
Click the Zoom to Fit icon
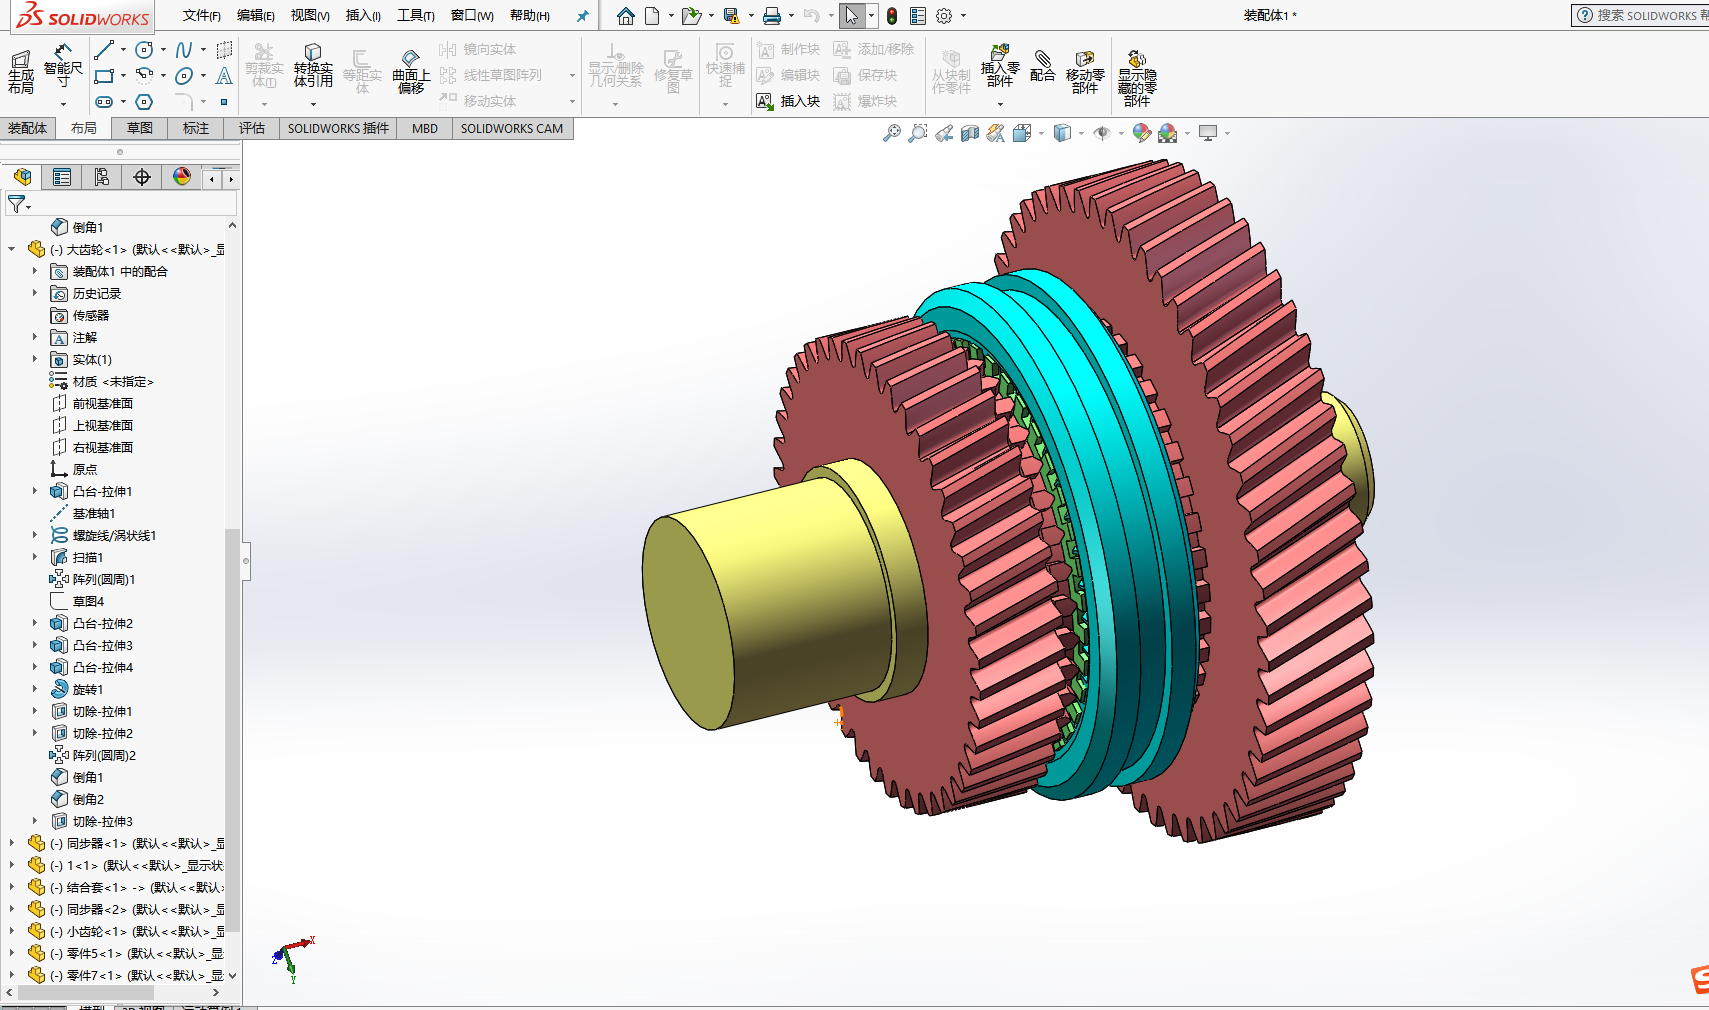coord(892,133)
